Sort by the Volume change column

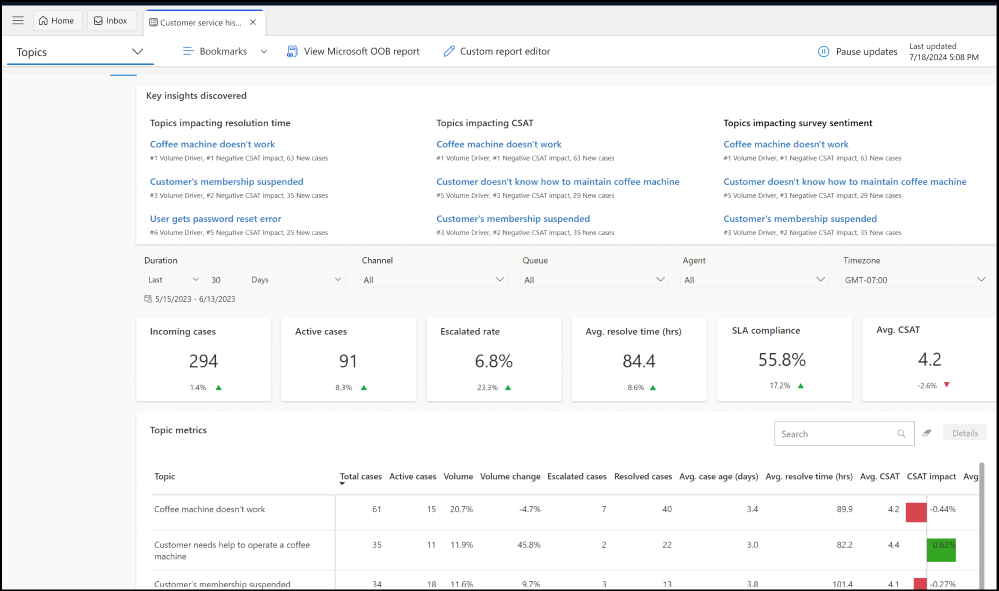click(x=510, y=476)
